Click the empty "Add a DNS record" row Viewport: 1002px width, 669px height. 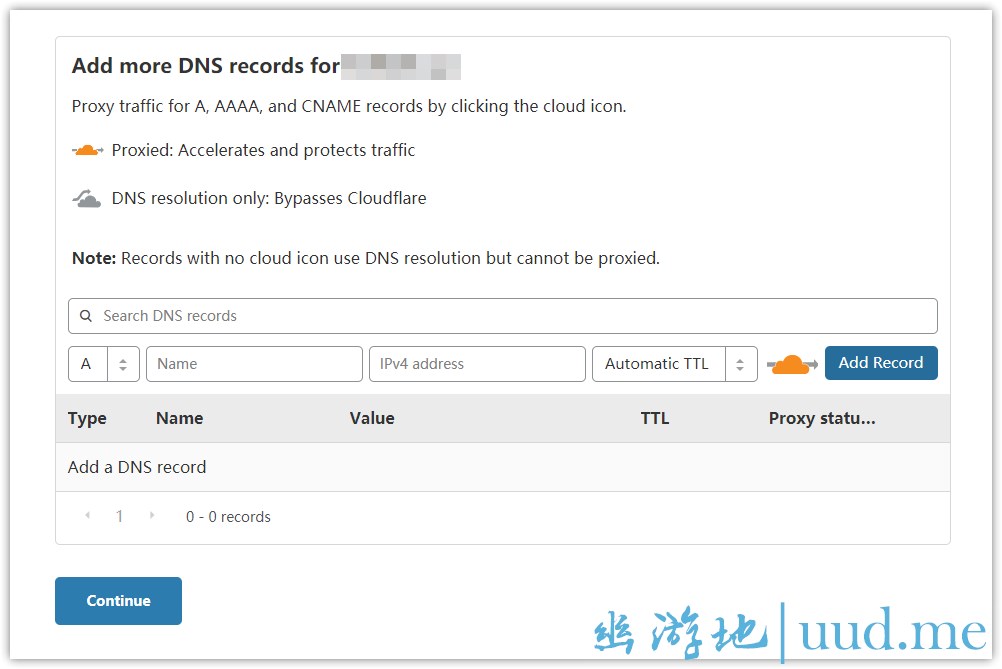click(137, 467)
